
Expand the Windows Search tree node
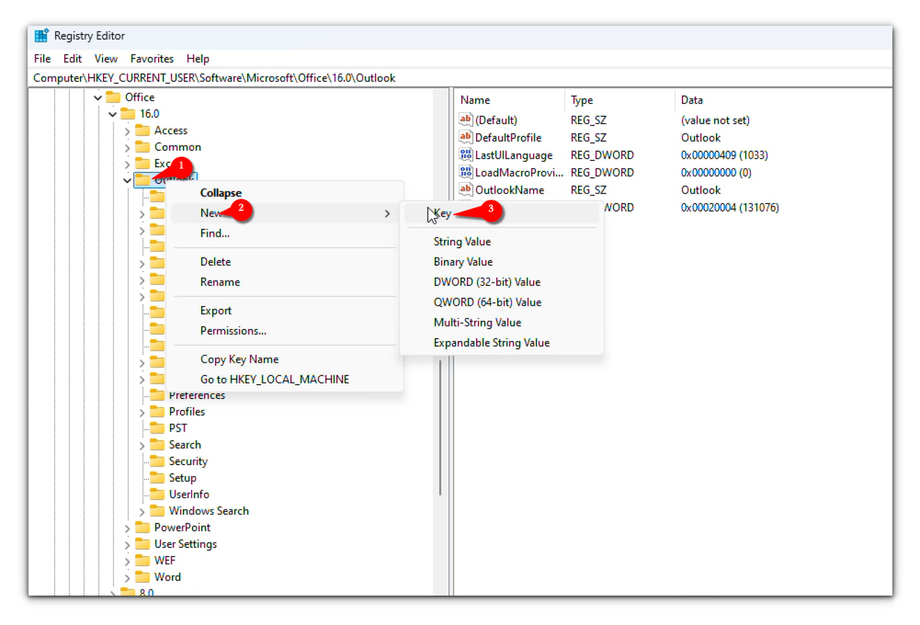click(142, 512)
